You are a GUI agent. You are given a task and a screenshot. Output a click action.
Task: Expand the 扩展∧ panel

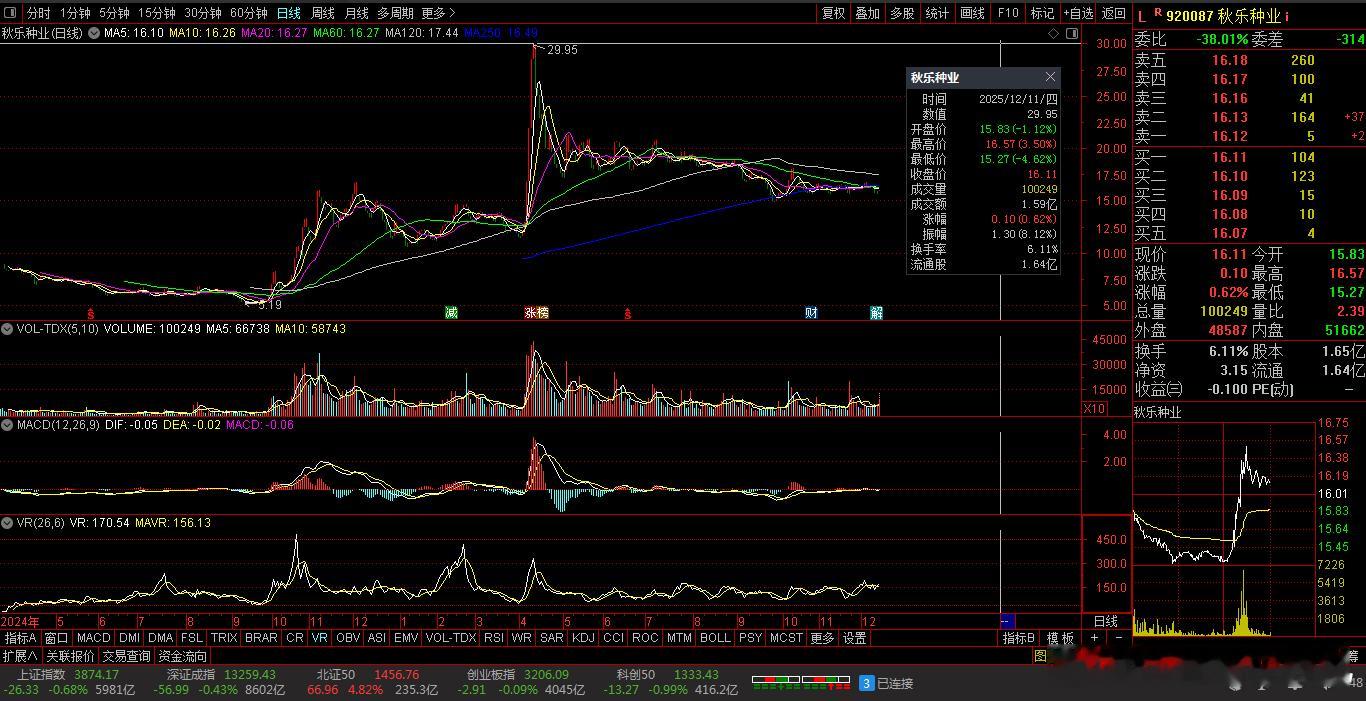20,656
